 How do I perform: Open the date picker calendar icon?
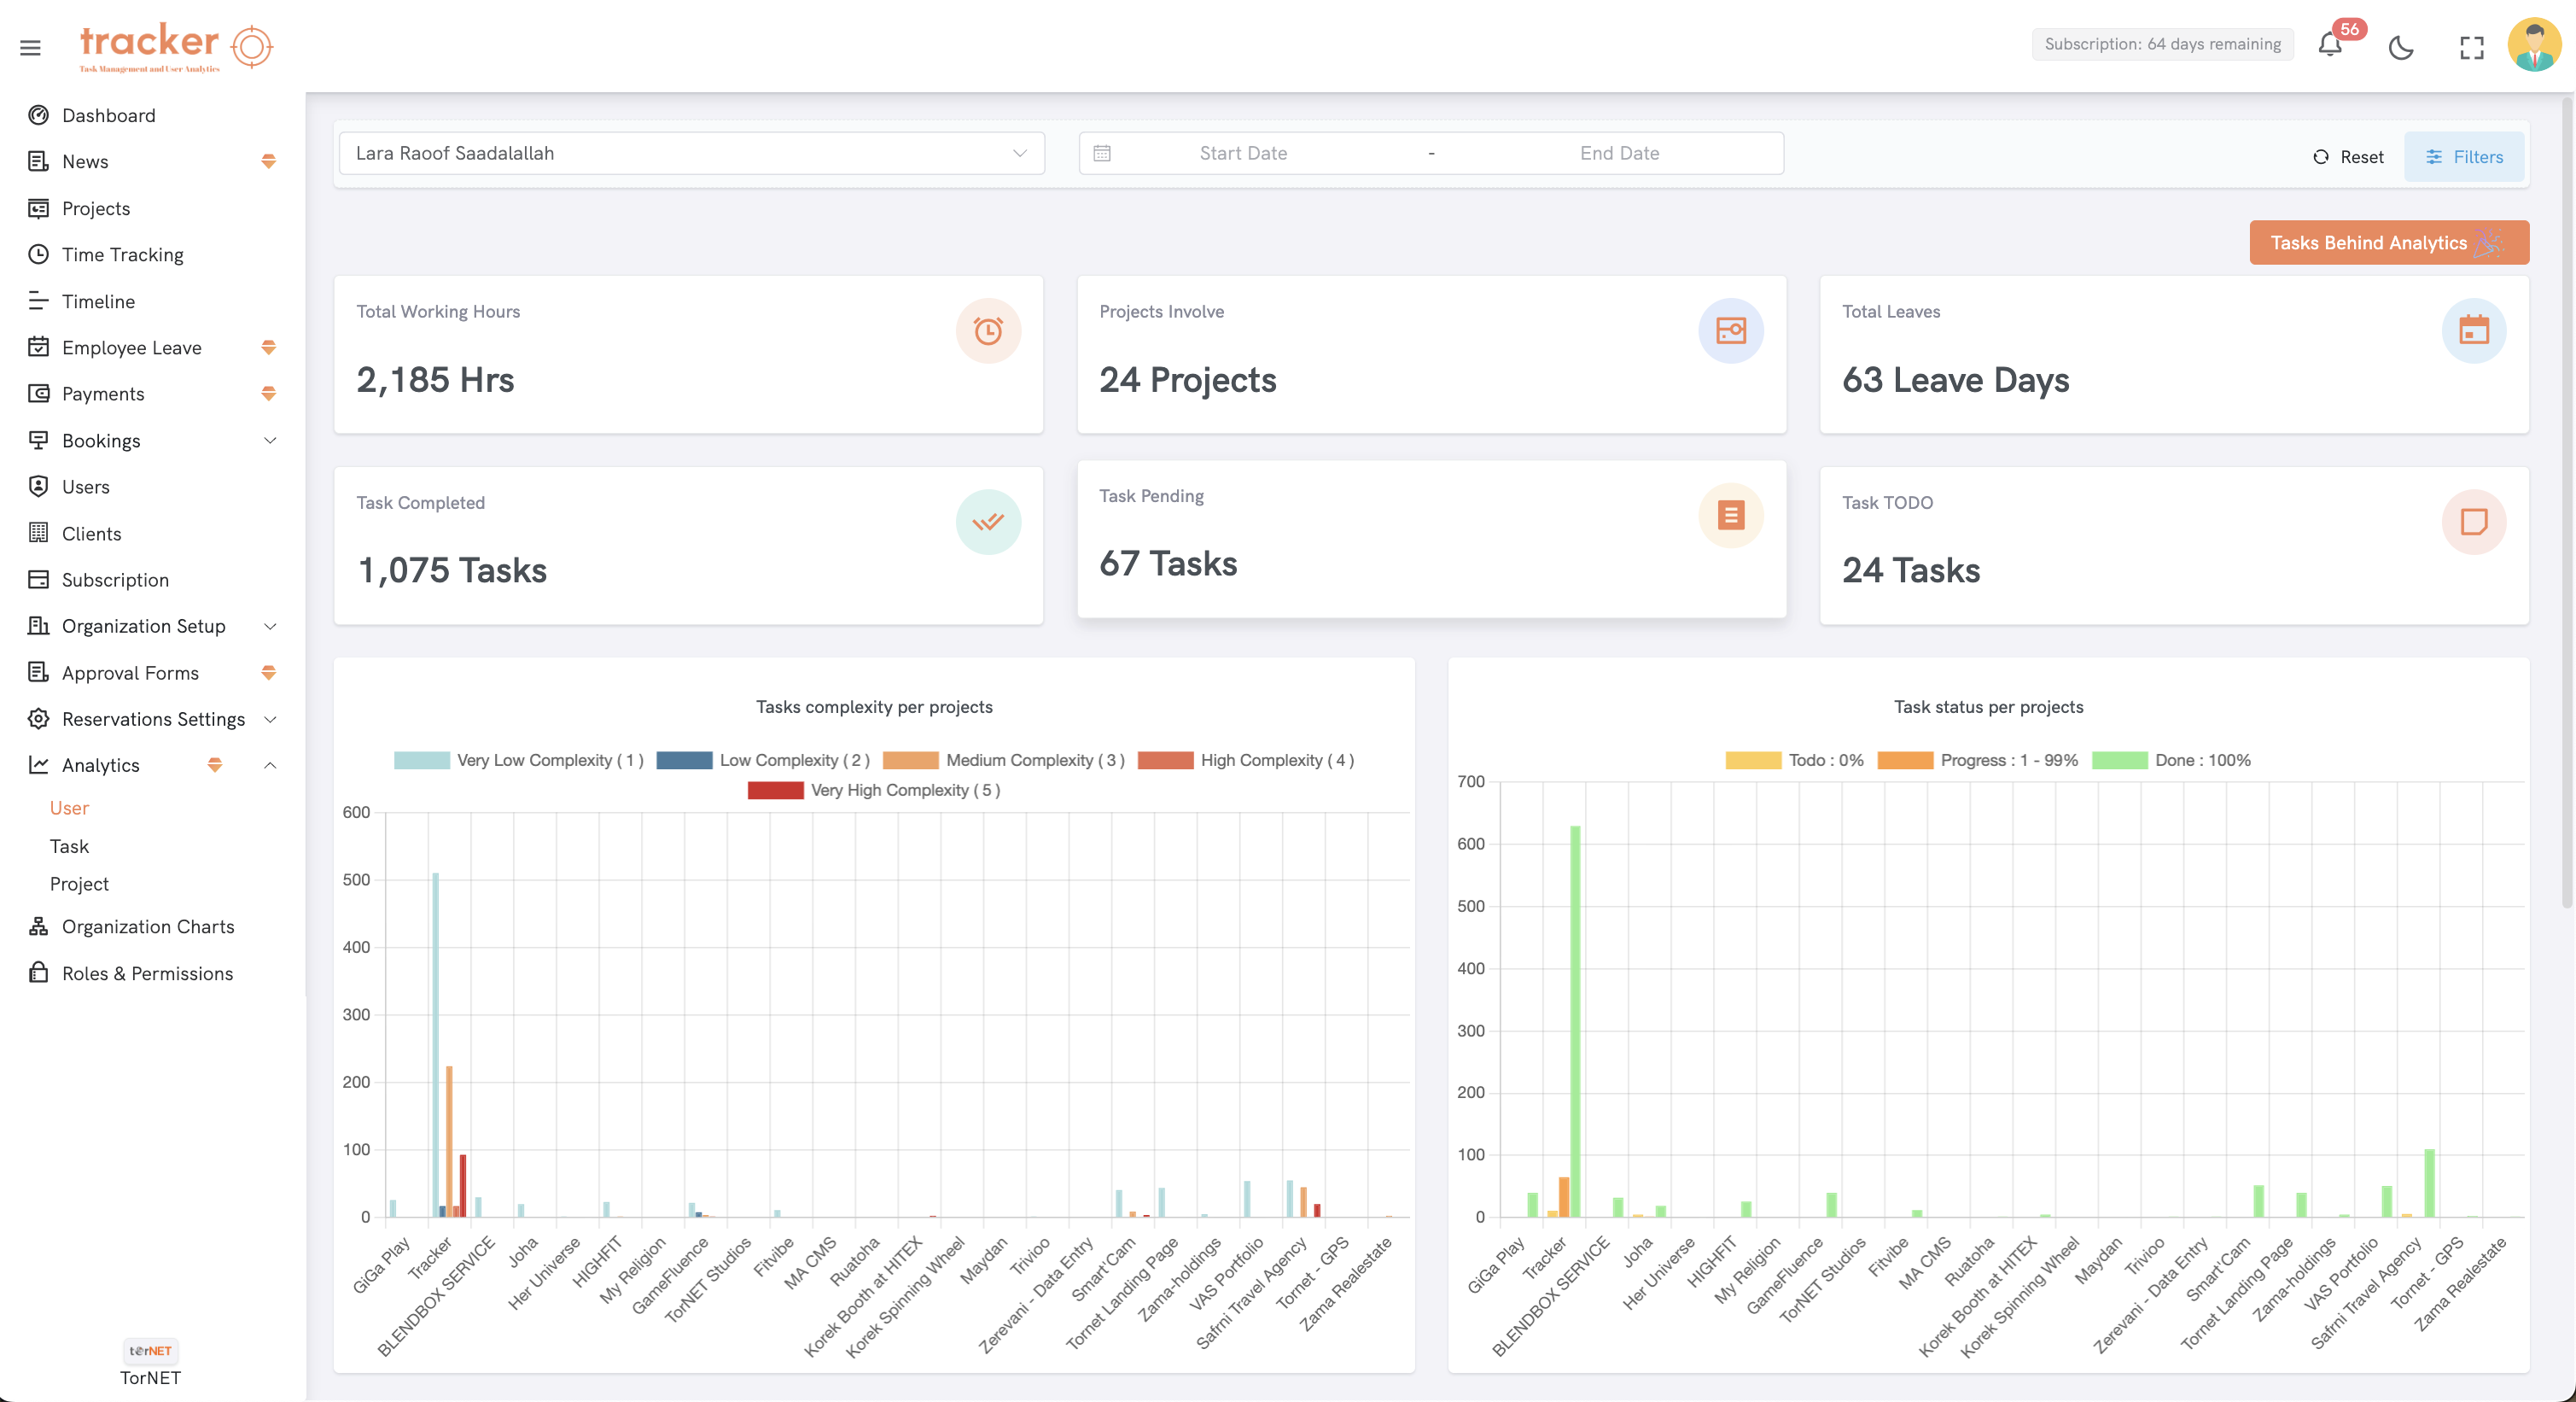(x=1103, y=152)
